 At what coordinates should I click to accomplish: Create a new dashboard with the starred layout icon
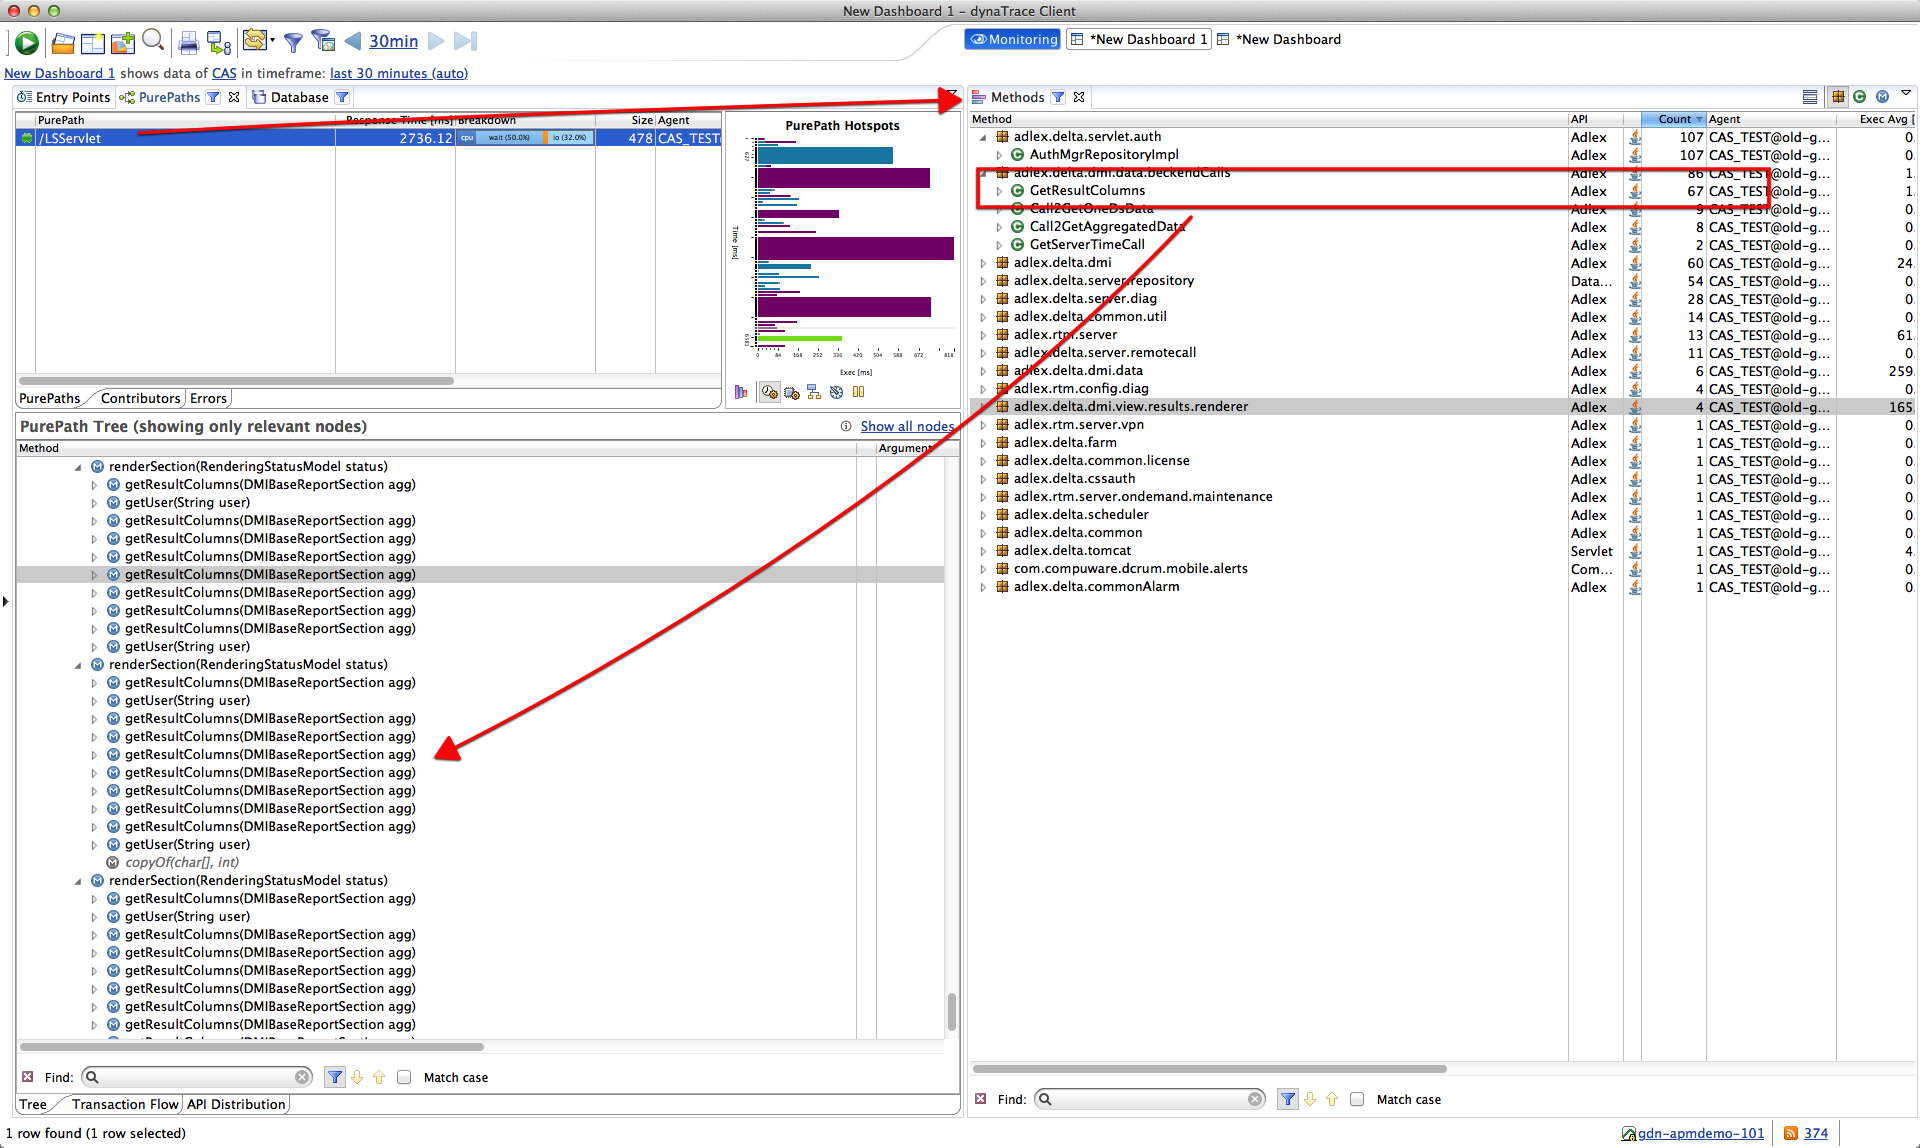pyautogui.click(x=93, y=42)
